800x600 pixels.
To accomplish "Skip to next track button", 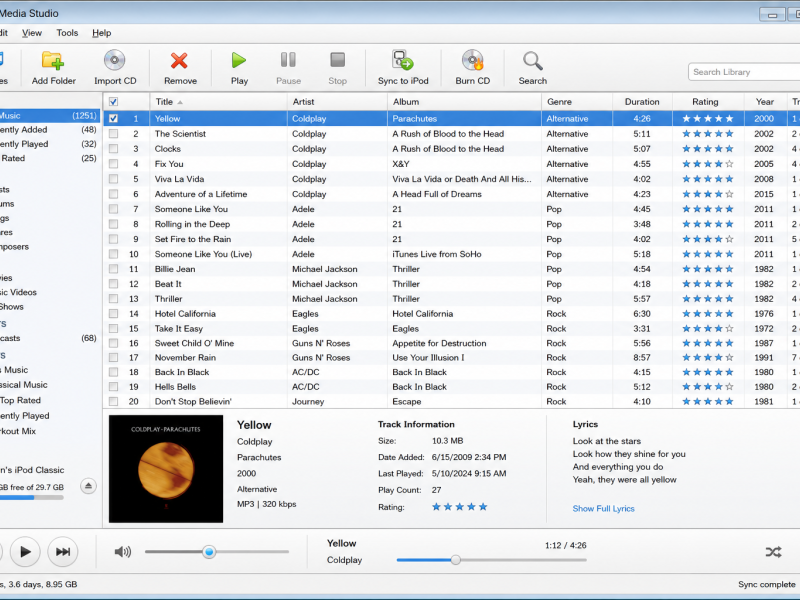I will [x=63, y=552].
